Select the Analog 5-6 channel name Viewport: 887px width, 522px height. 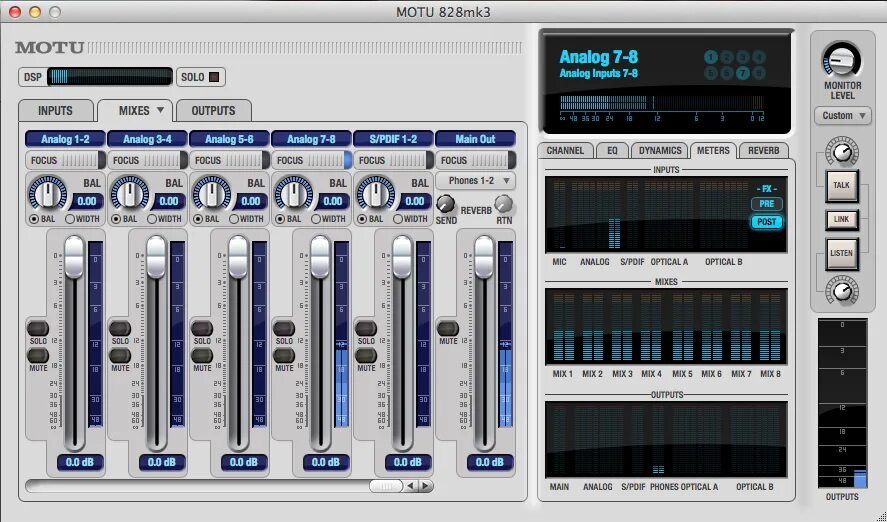click(x=229, y=139)
